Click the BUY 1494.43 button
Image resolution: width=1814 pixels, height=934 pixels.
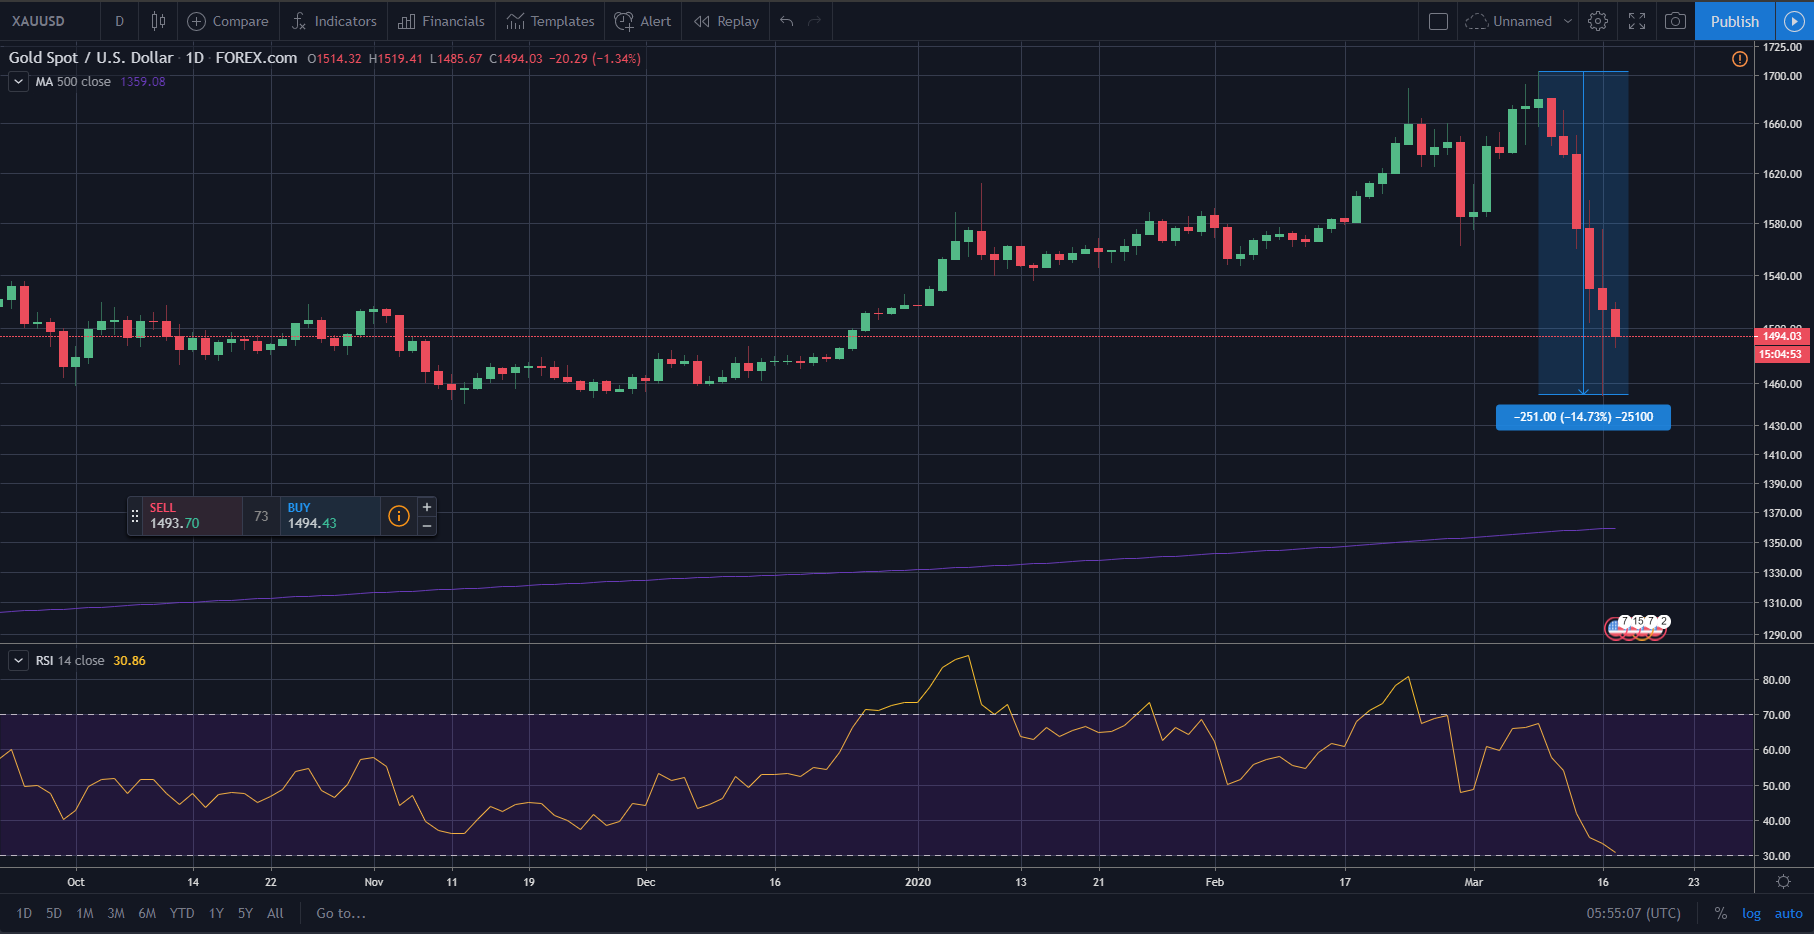pos(330,516)
